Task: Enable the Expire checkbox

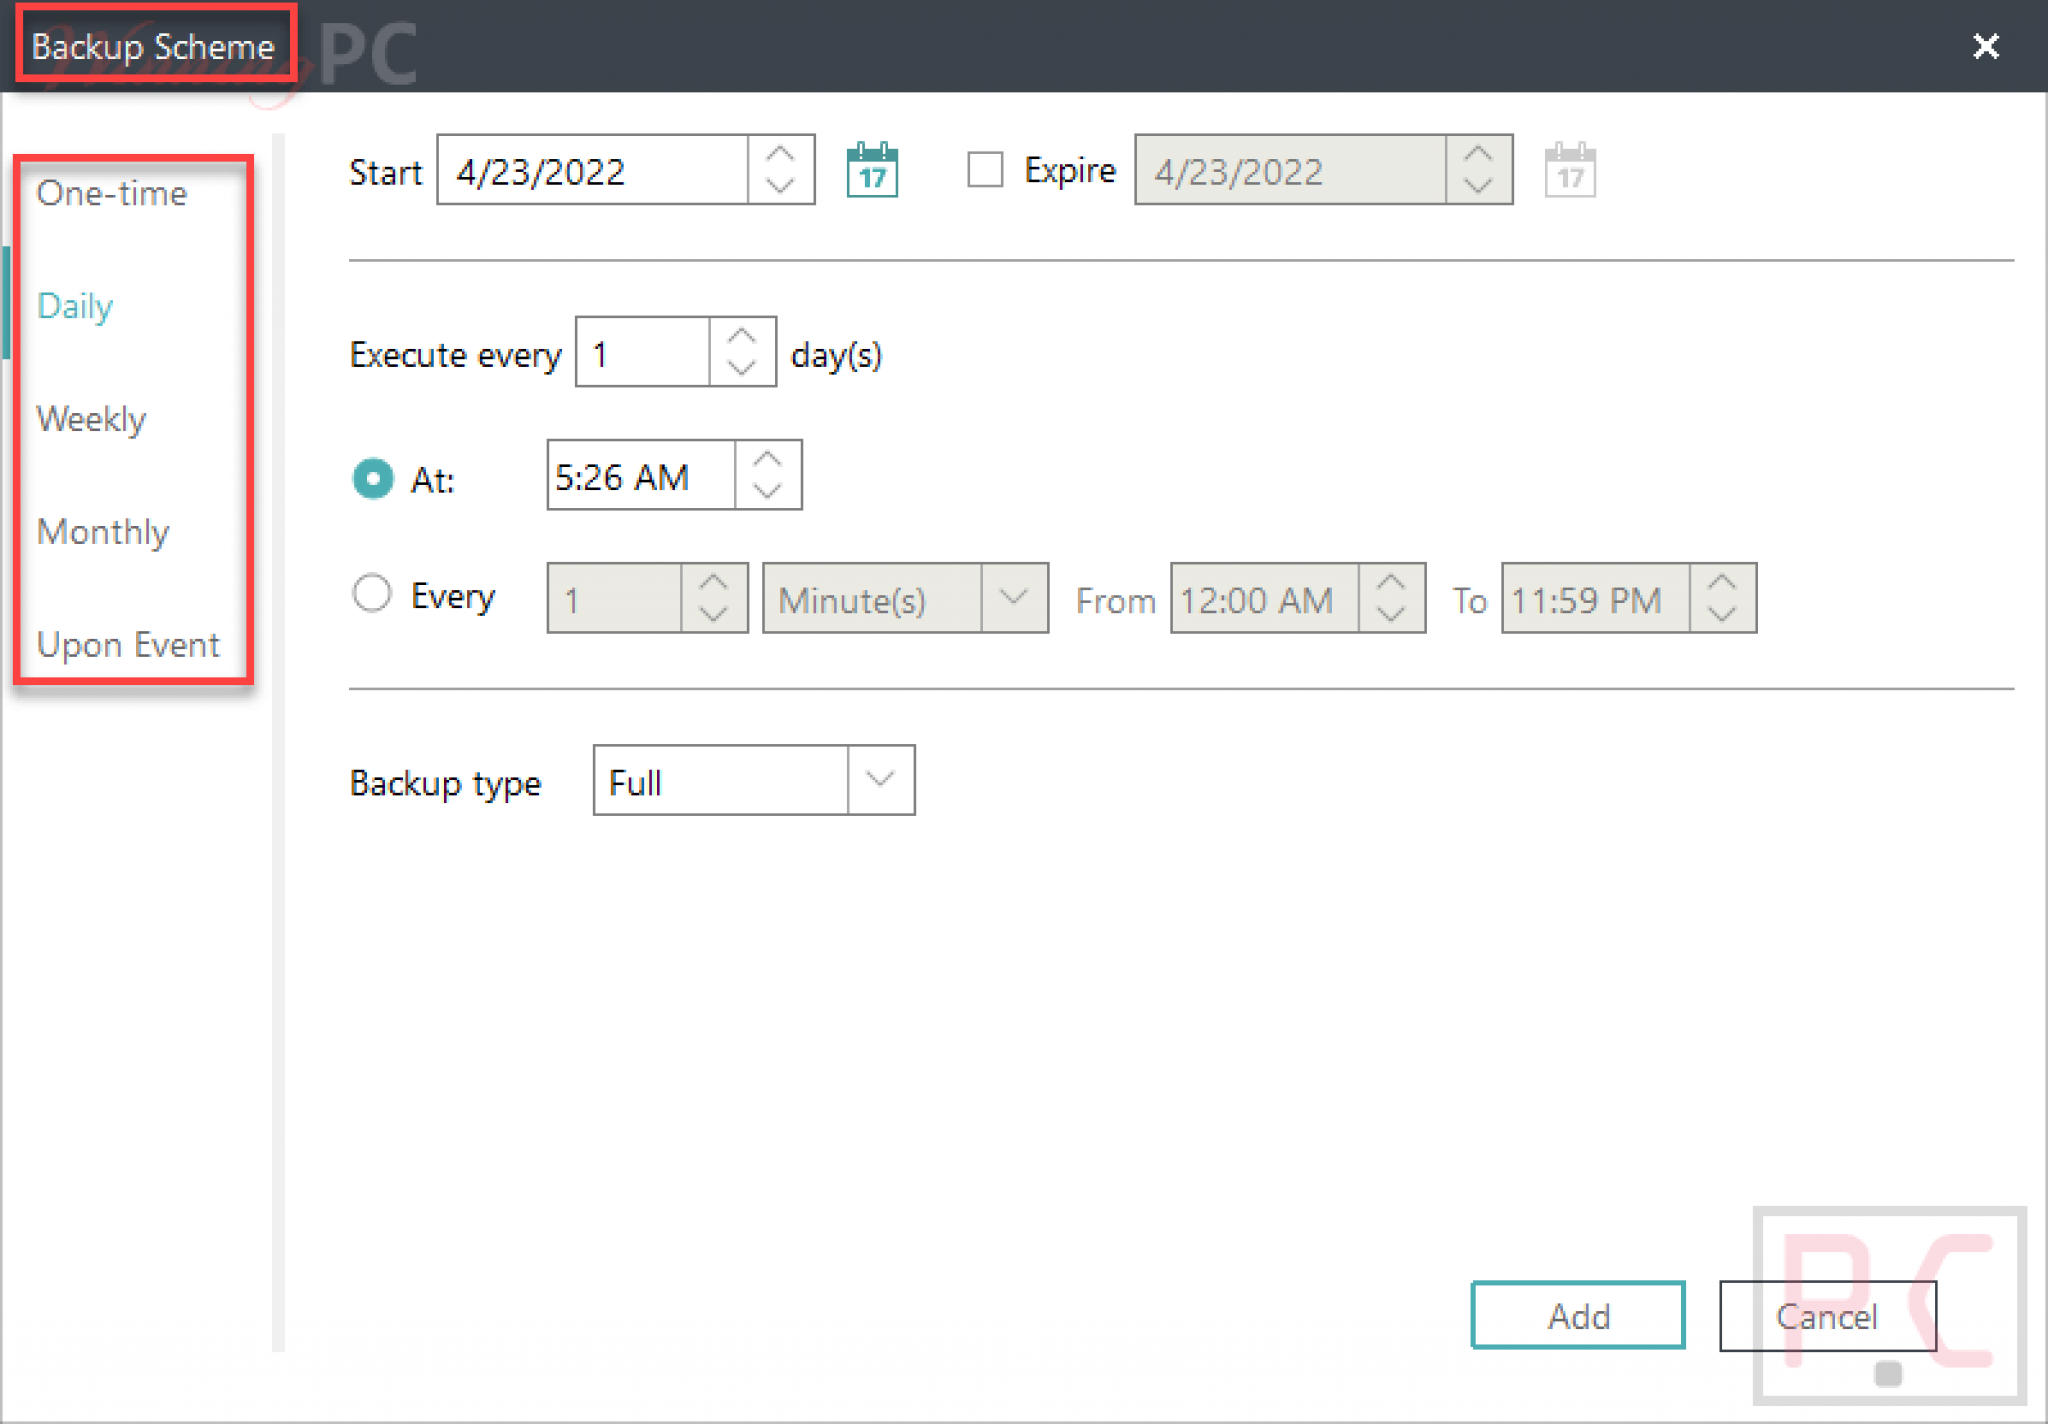Action: pyautogui.click(x=985, y=170)
